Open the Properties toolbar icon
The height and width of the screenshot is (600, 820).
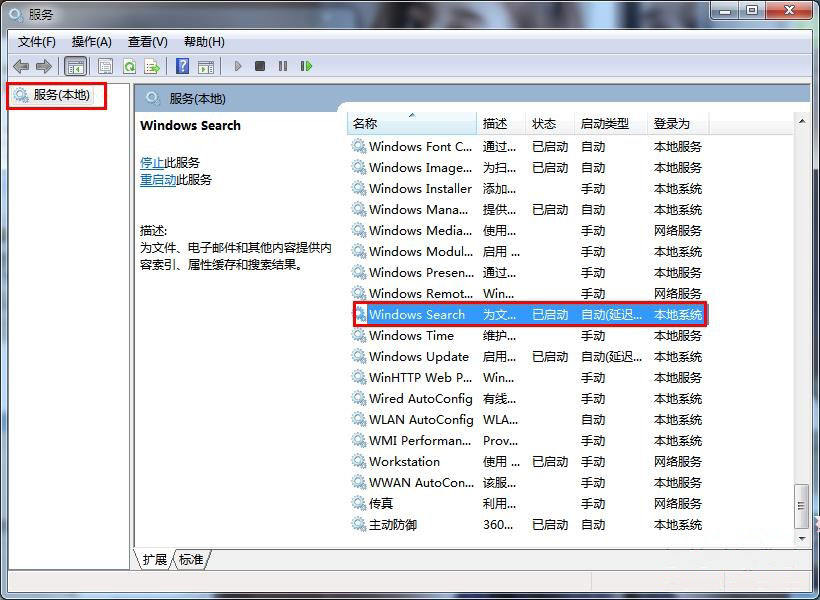click(105, 66)
